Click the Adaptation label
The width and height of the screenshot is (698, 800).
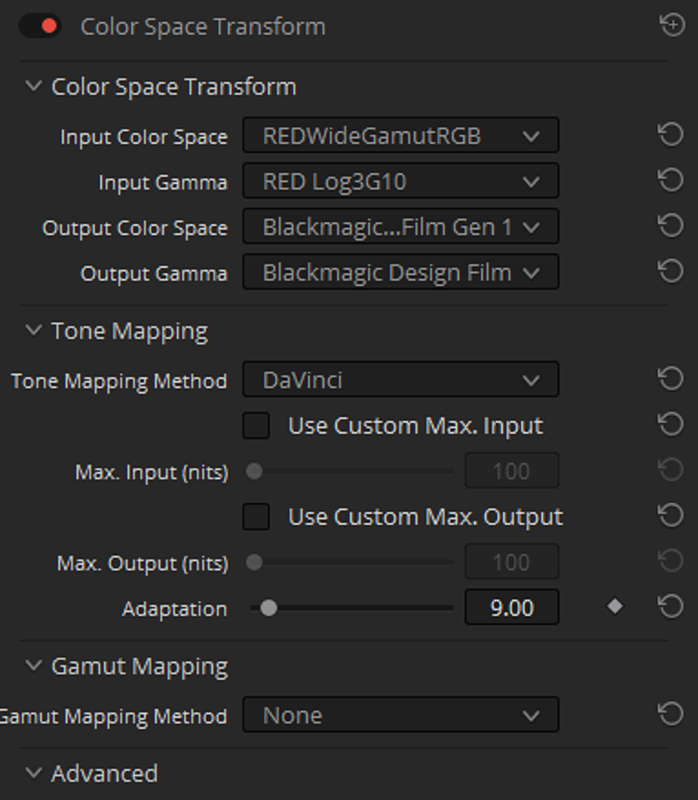174,609
